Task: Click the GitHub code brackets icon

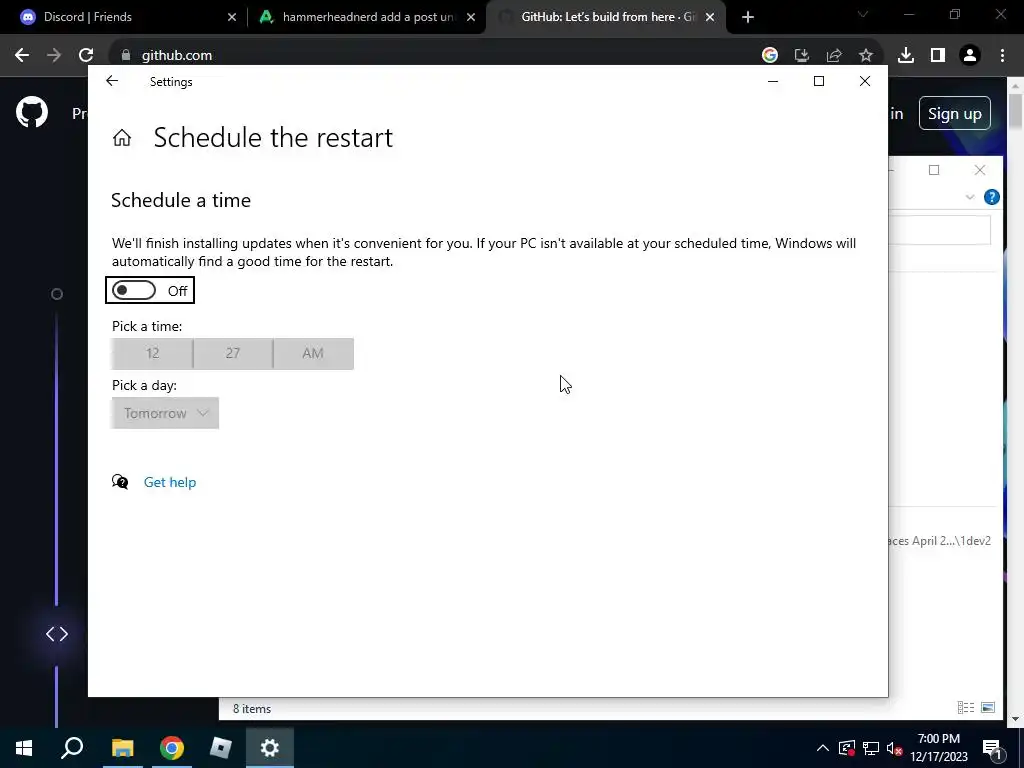Action: pos(57,634)
